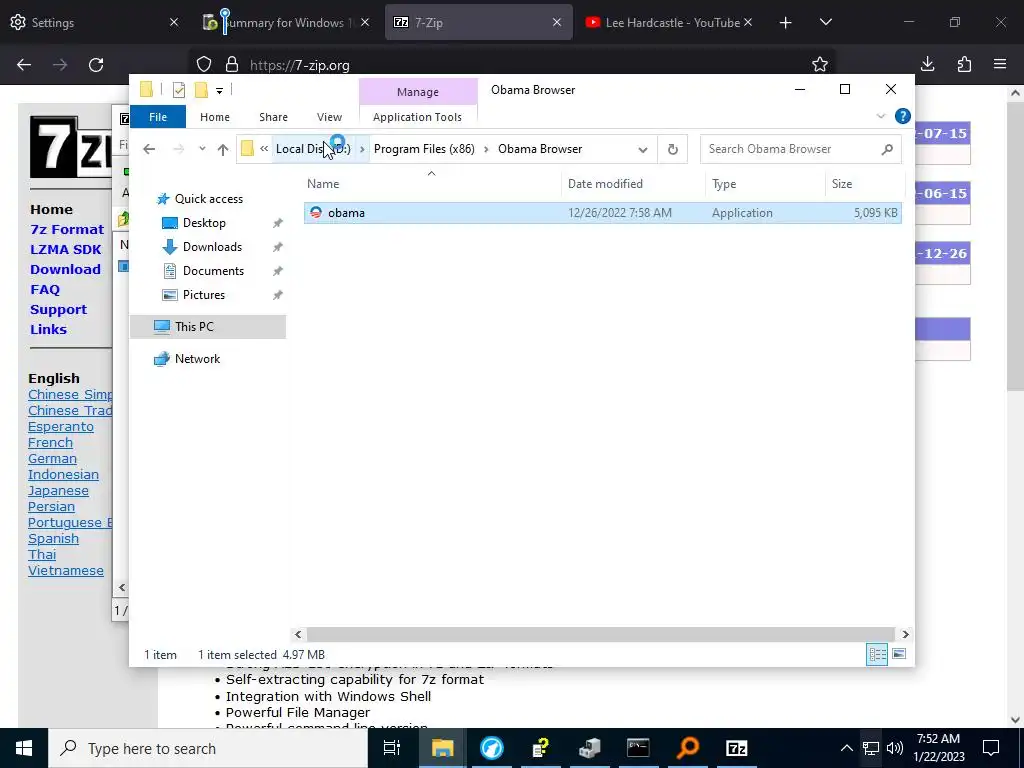Open LZMA SDK link on webpage
The image size is (1024, 768).
65,249
